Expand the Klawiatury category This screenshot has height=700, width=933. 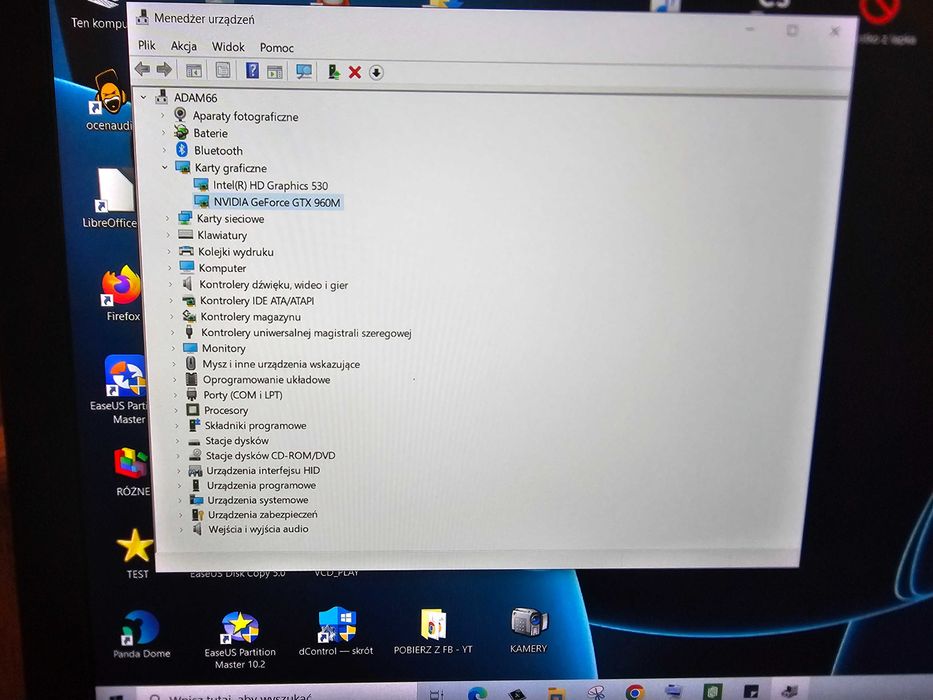168,235
